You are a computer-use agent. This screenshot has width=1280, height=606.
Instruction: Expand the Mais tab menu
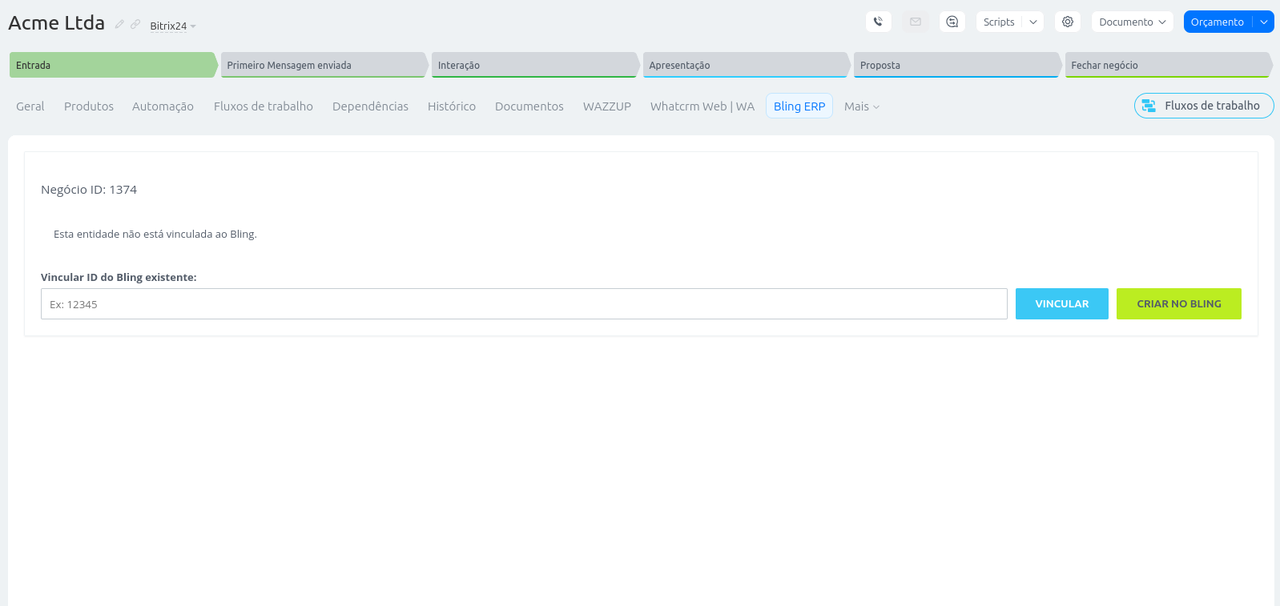pyautogui.click(x=861, y=106)
